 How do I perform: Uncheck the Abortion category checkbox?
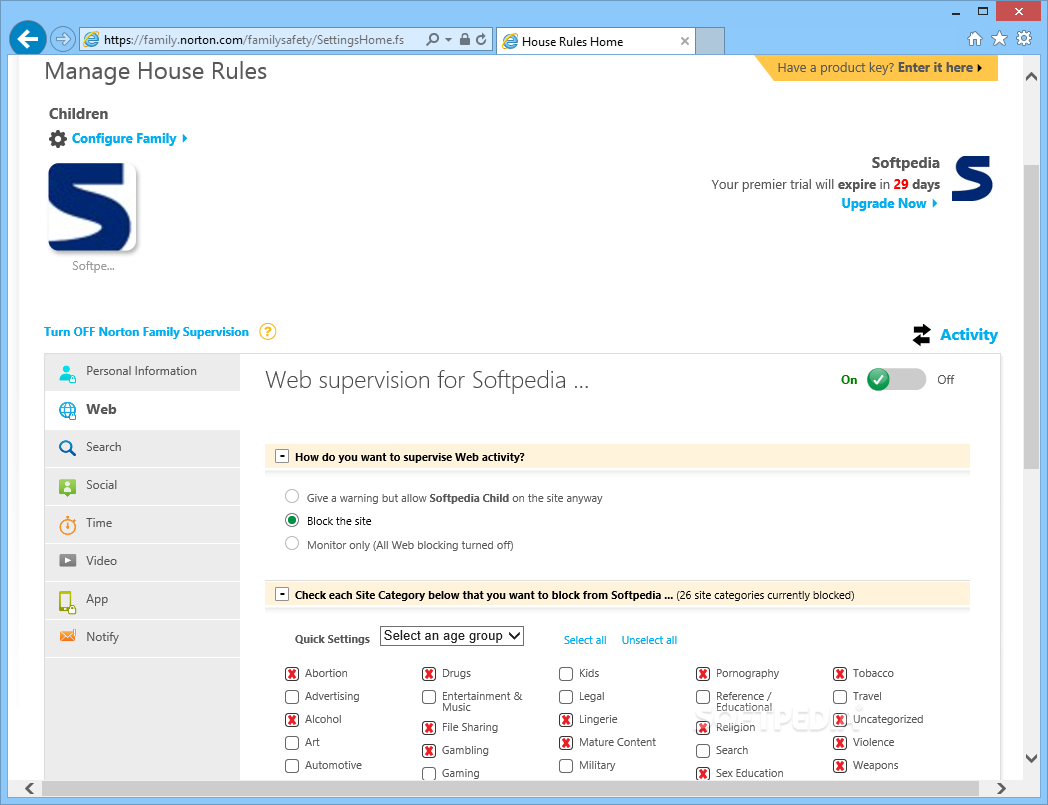coord(292,674)
